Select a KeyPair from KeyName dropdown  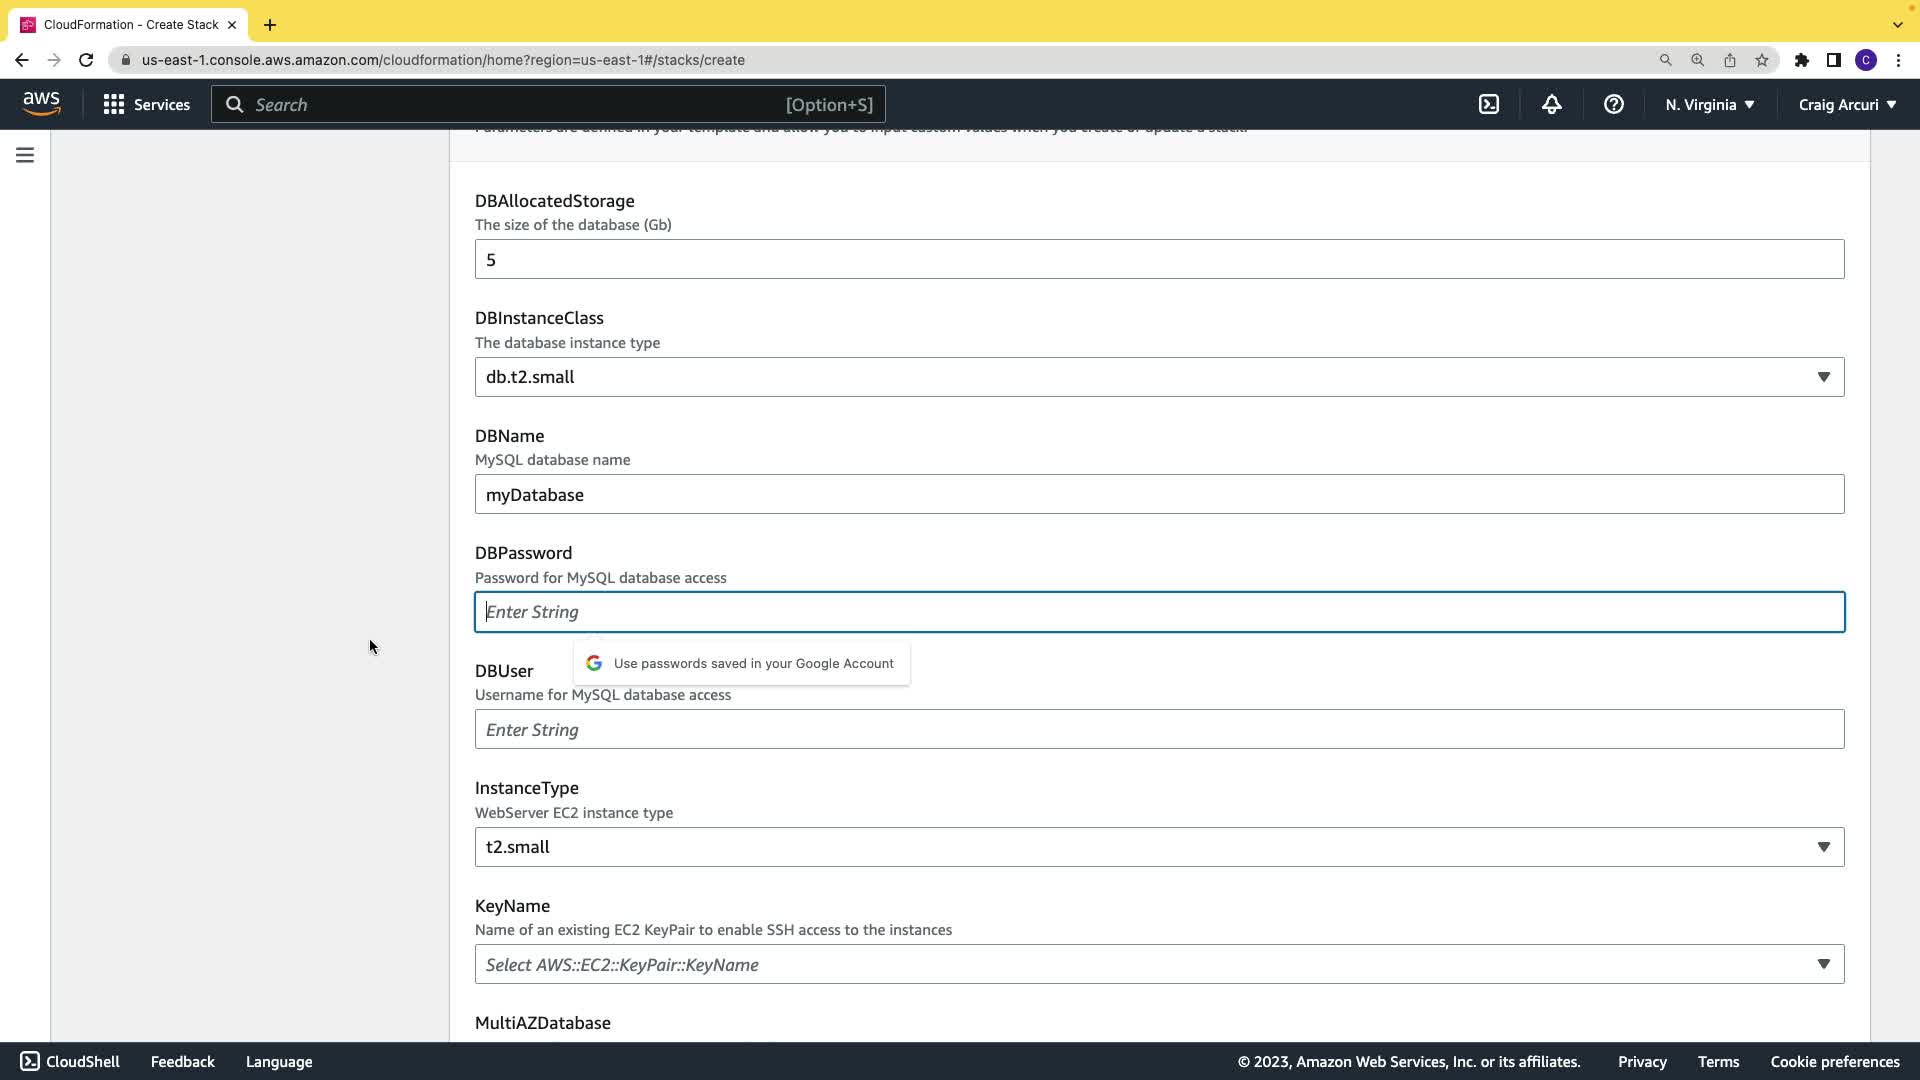[x=1159, y=964]
